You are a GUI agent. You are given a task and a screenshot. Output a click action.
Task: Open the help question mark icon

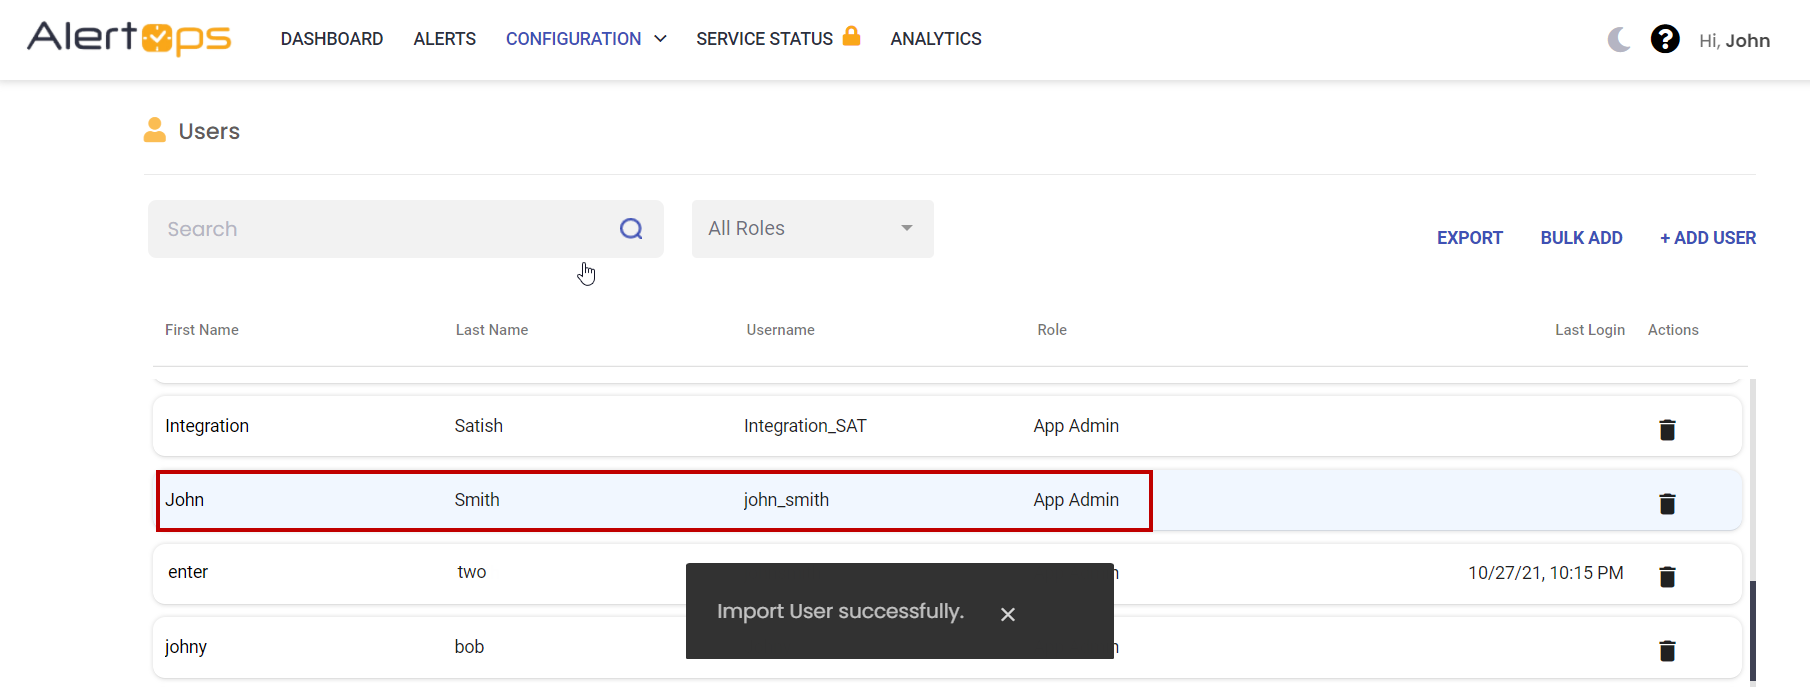(1665, 39)
